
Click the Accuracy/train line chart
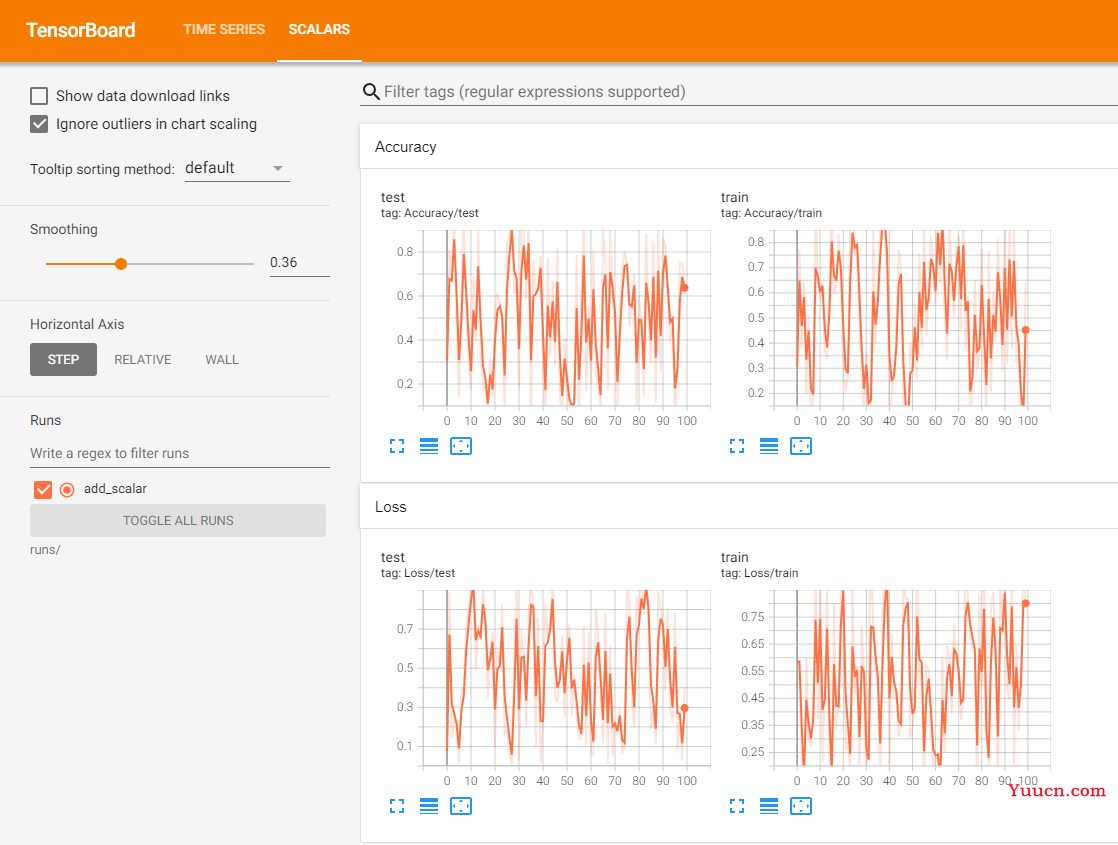coord(912,318)
